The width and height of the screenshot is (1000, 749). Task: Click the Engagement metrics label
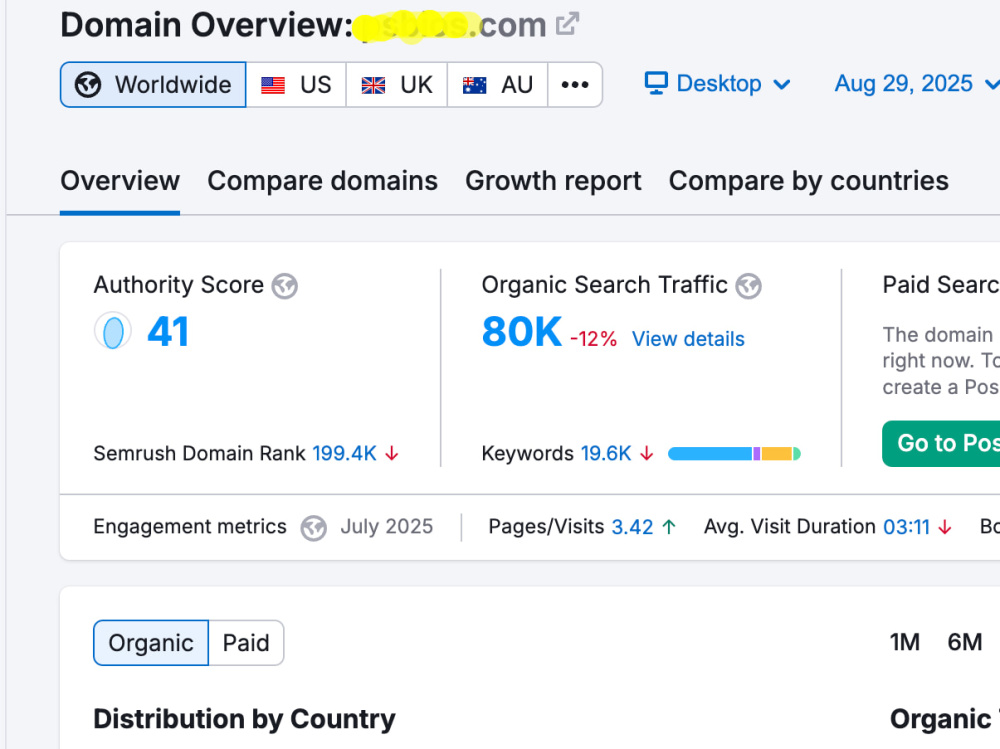coord(190,526)
